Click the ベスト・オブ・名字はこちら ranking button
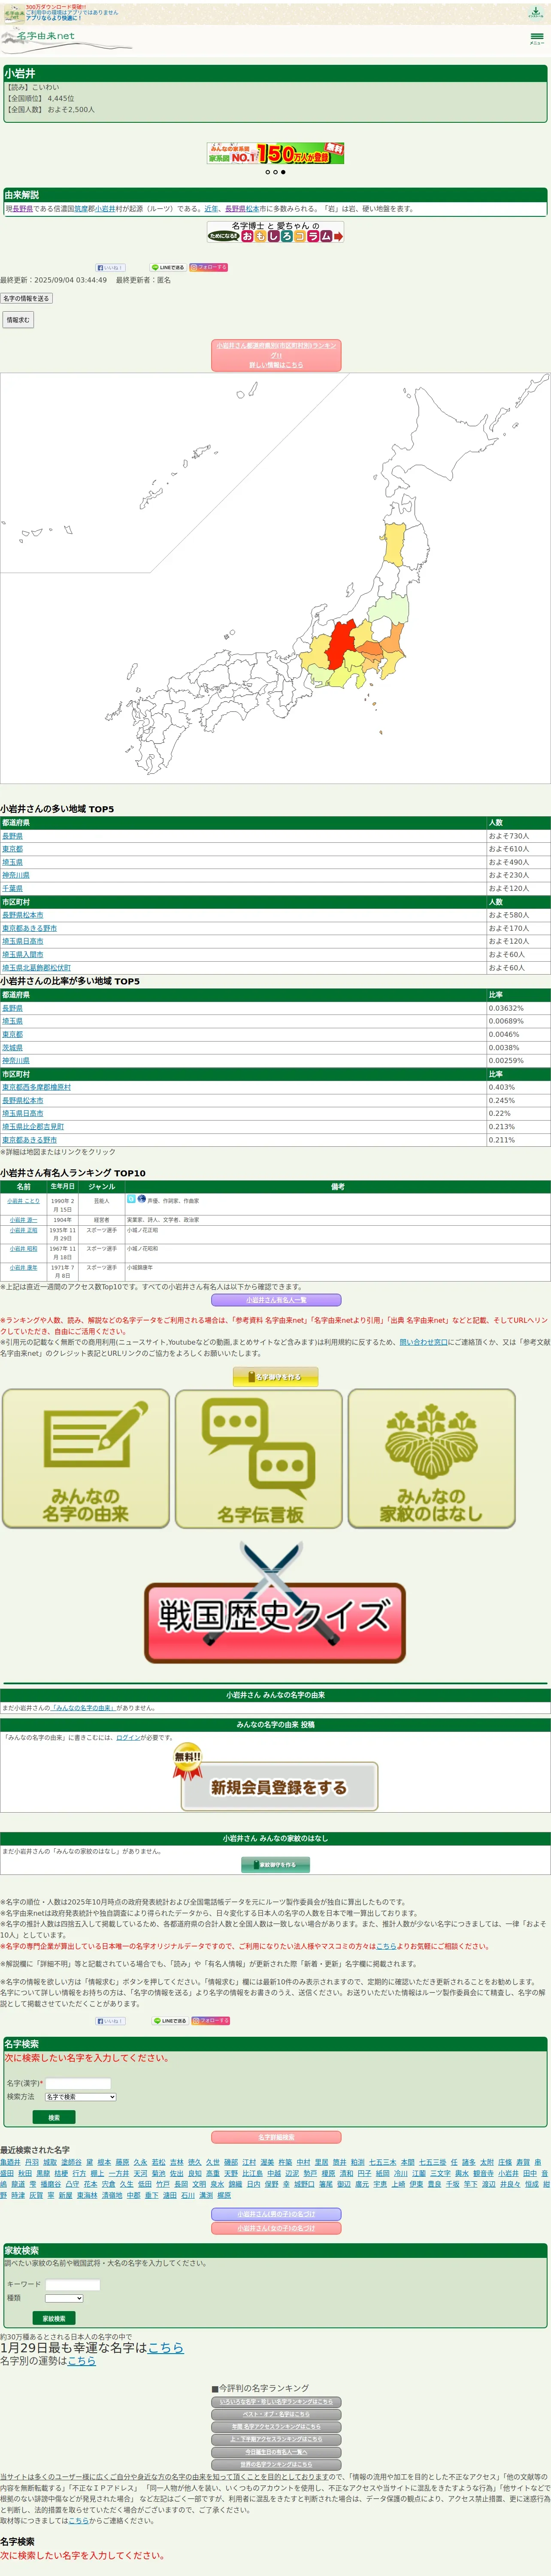Image resolution: width=551 pixels, height=2576 pixels. point(276,2415)
